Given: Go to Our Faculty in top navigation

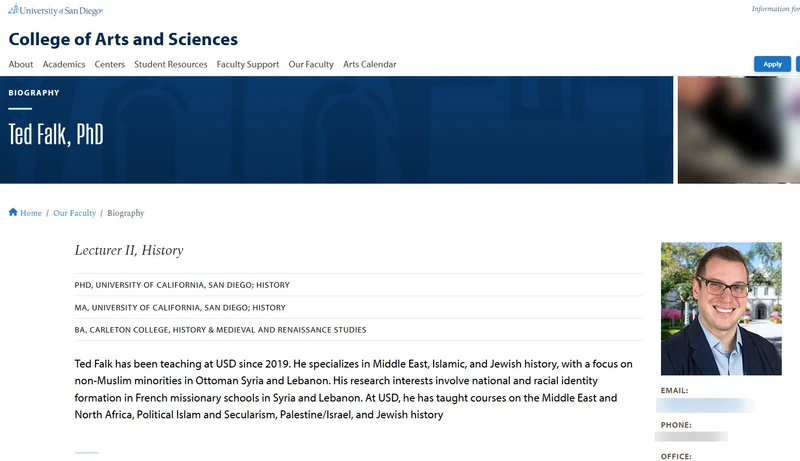Looking at the screenshot, I should point(311,64).
